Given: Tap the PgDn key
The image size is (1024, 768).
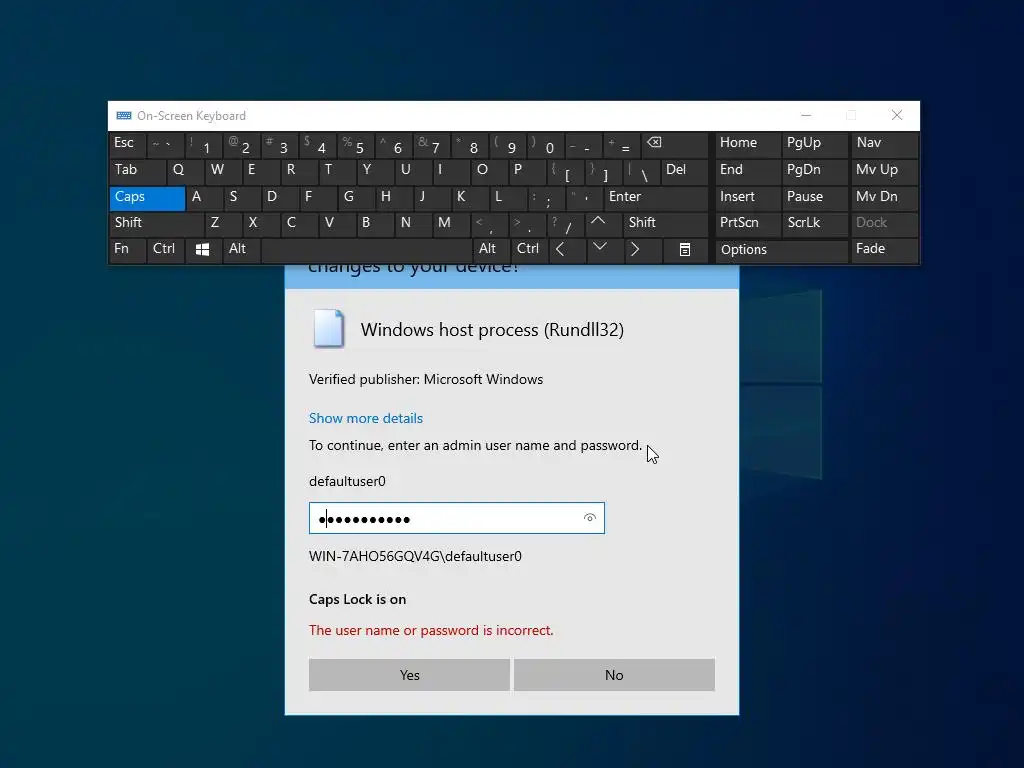Looking at the screenshot, I should point(814,171).
